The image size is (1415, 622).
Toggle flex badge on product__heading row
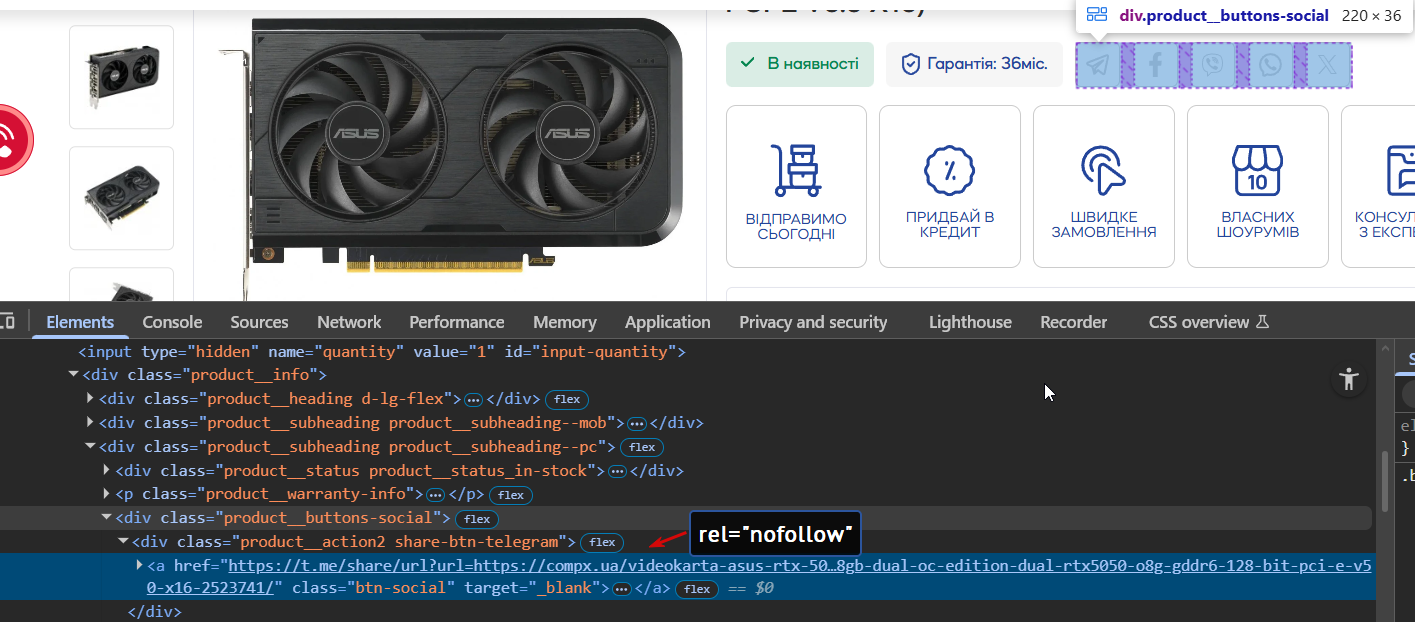pyautogui.click(x=567, y=399)
